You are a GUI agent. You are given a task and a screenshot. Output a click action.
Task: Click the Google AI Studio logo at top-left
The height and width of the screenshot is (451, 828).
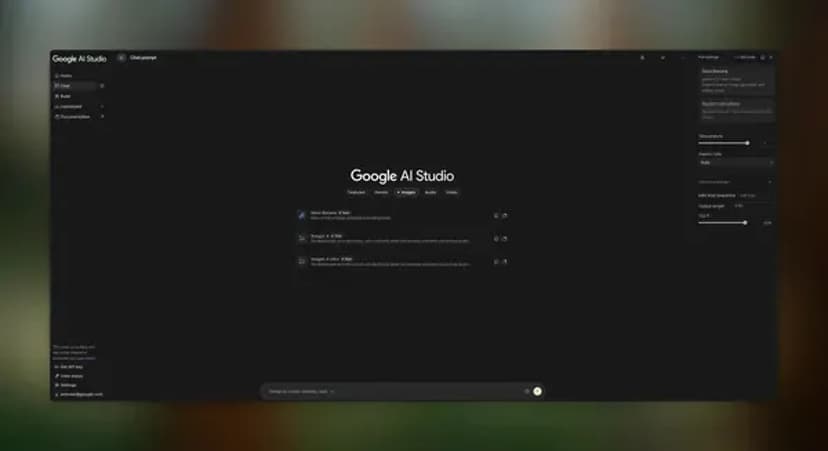tap(79, 59)
